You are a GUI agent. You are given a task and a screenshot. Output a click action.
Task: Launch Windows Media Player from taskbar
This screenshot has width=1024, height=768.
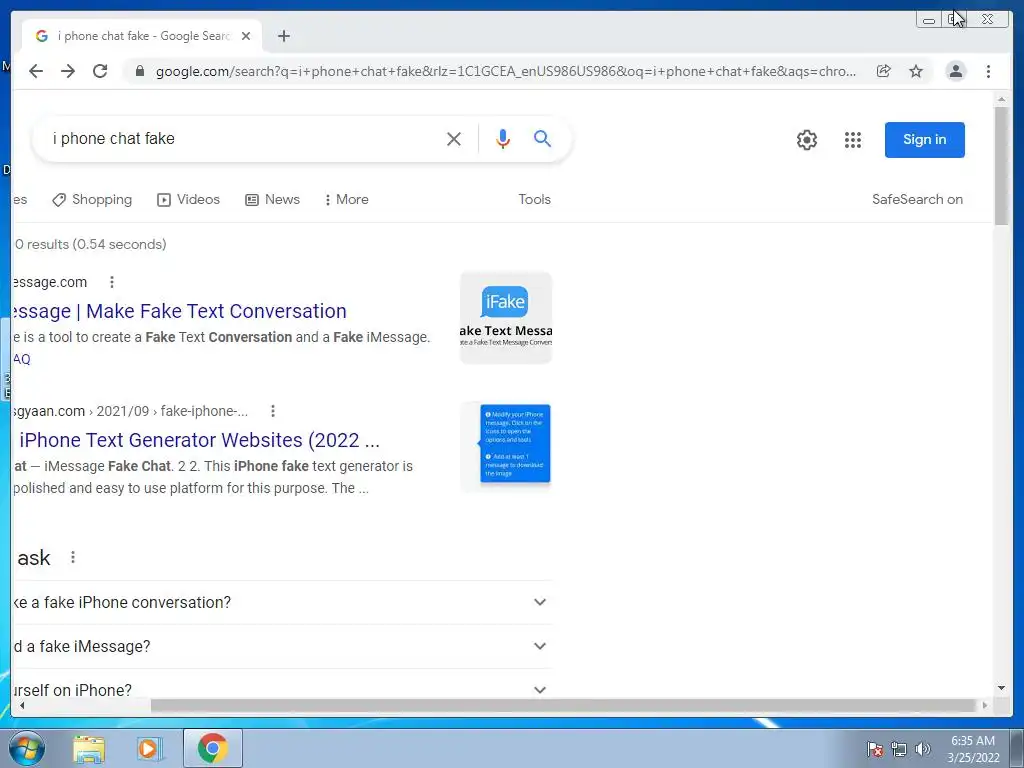point(149,748)
